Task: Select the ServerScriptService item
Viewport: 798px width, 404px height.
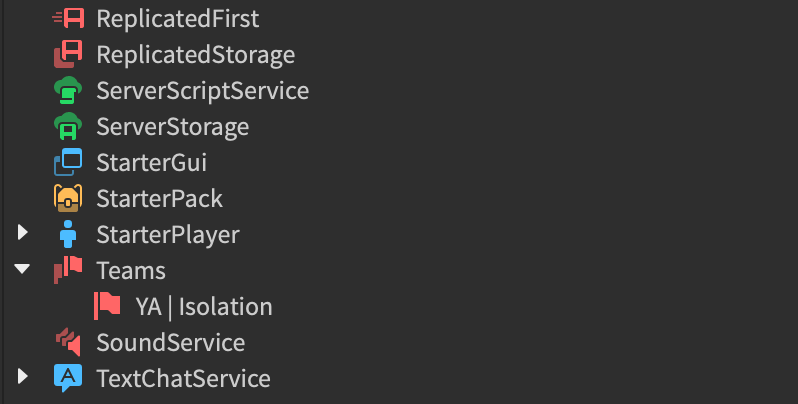Action: pos(202,91)
